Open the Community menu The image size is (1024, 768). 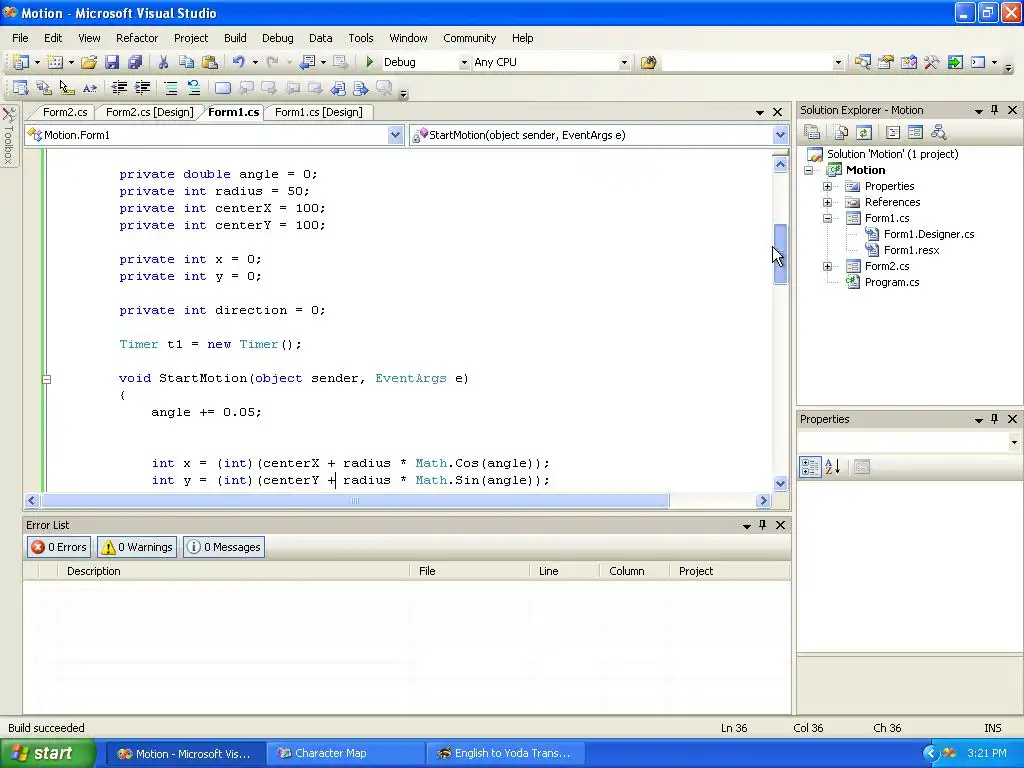[470, 38]
